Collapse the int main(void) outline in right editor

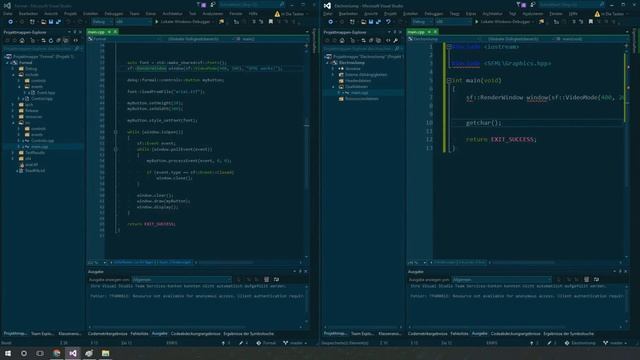(x=449, y=80)
